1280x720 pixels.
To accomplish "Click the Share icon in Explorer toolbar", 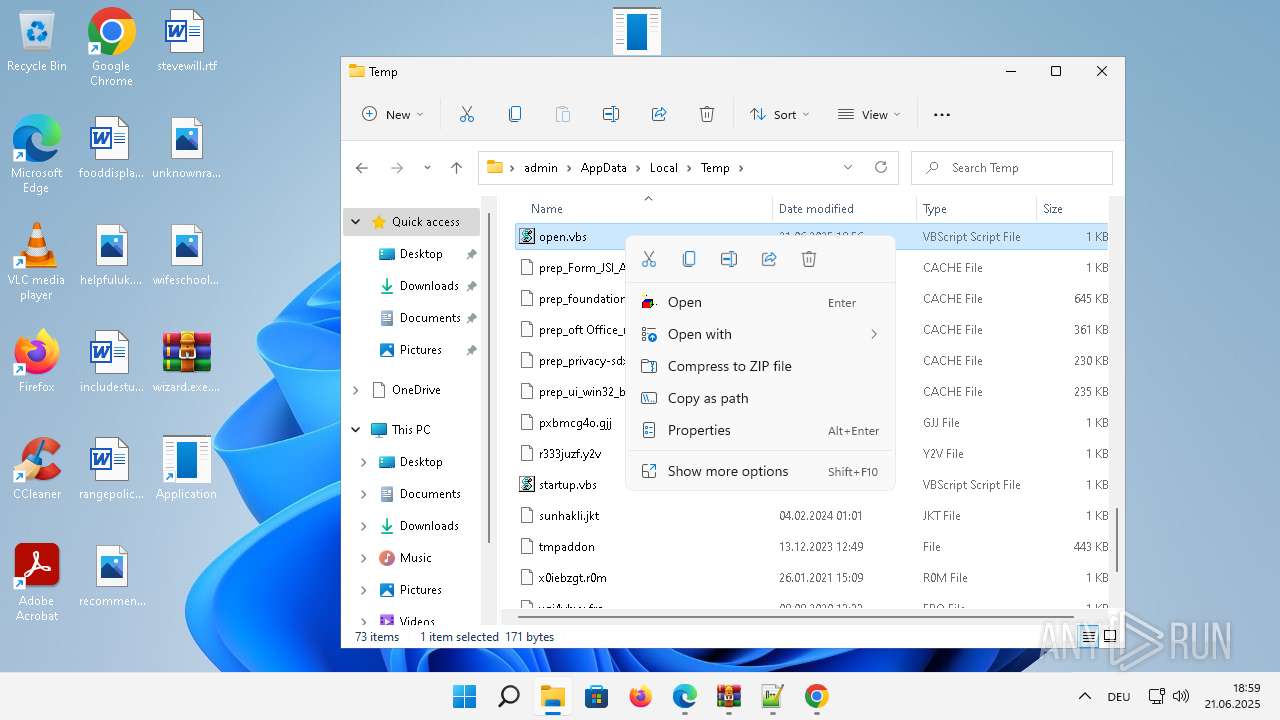I will click(659, 114).
